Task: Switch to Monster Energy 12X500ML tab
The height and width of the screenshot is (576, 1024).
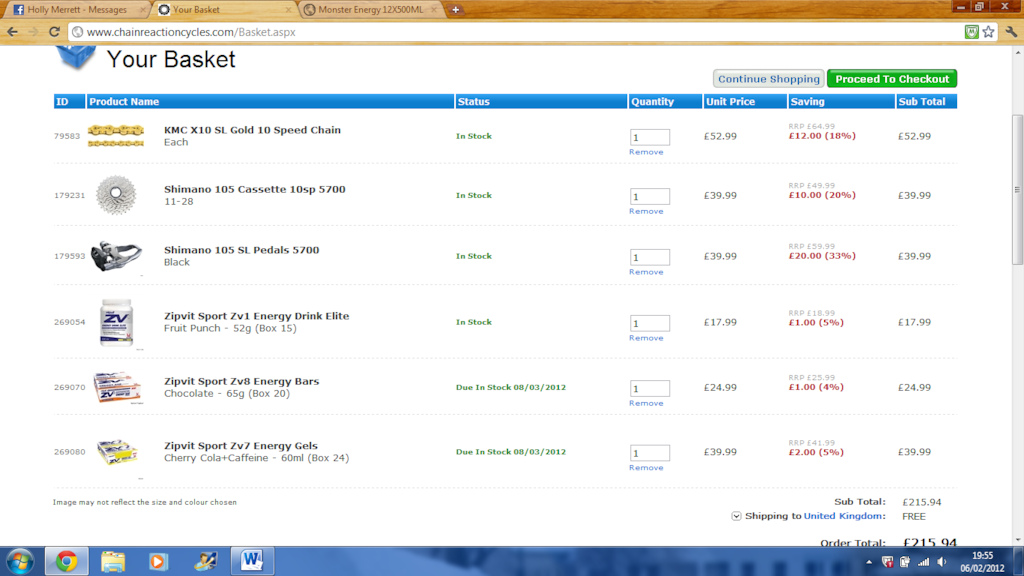Action: coord(370,10)
